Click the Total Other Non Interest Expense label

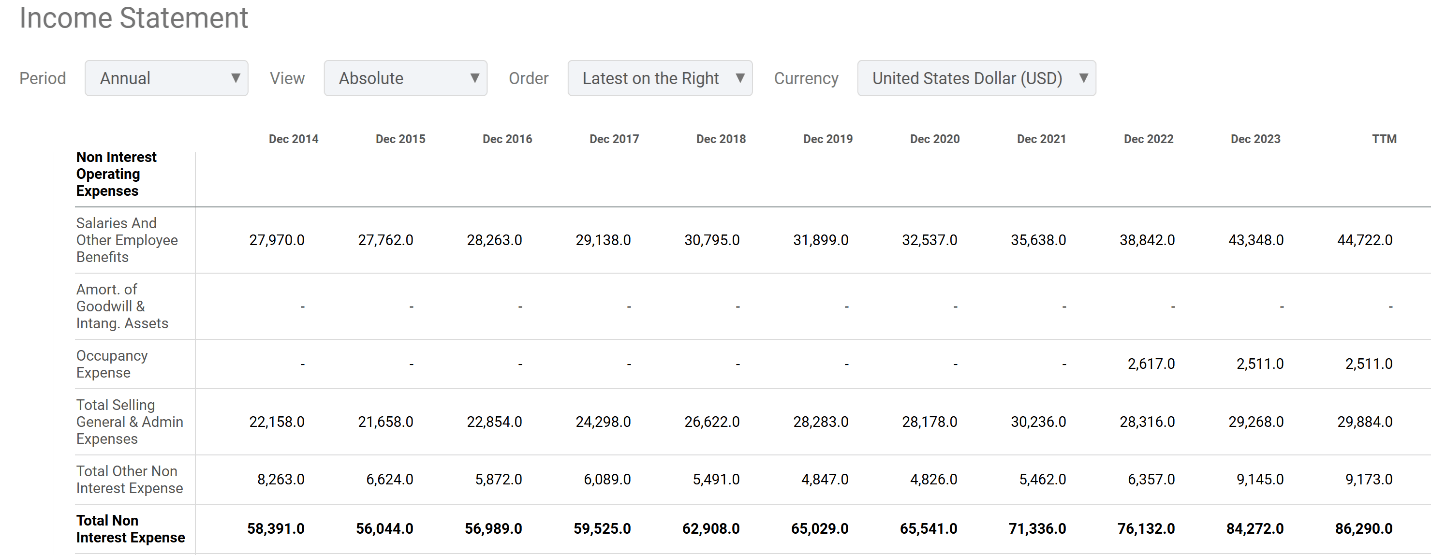tap(130, 480)
